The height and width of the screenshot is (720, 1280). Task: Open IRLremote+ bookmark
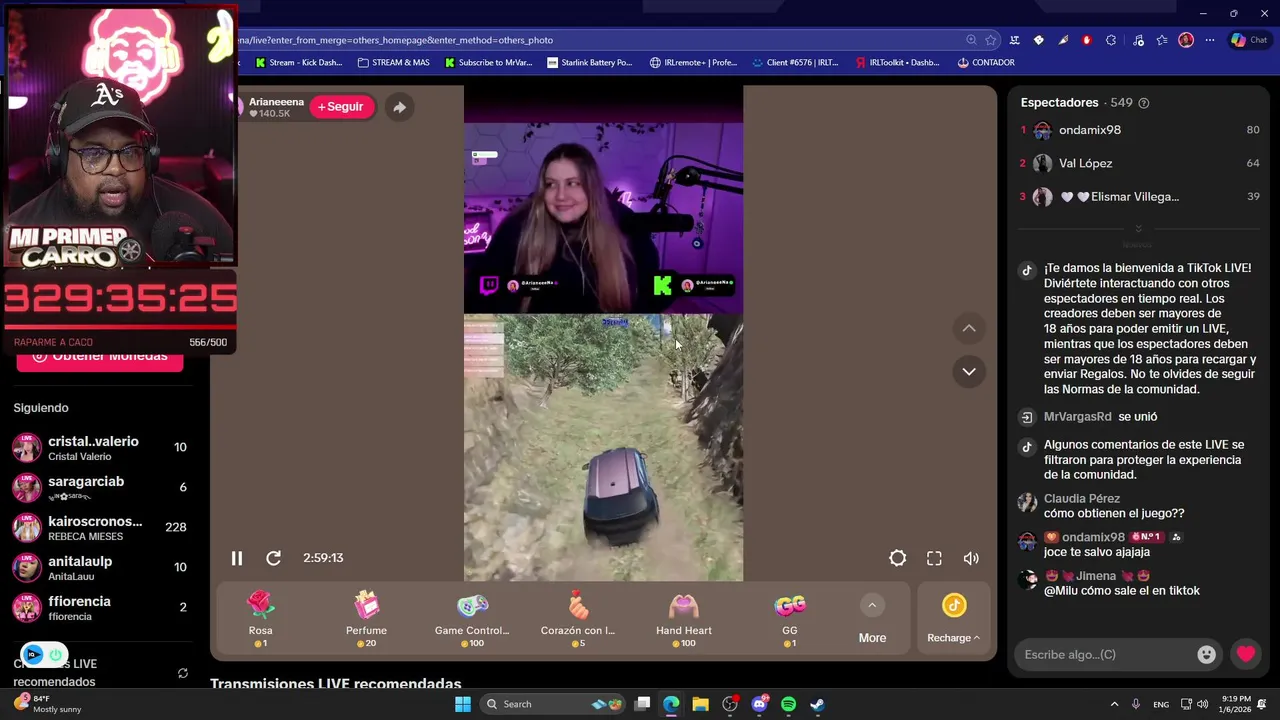click(693, 62)
